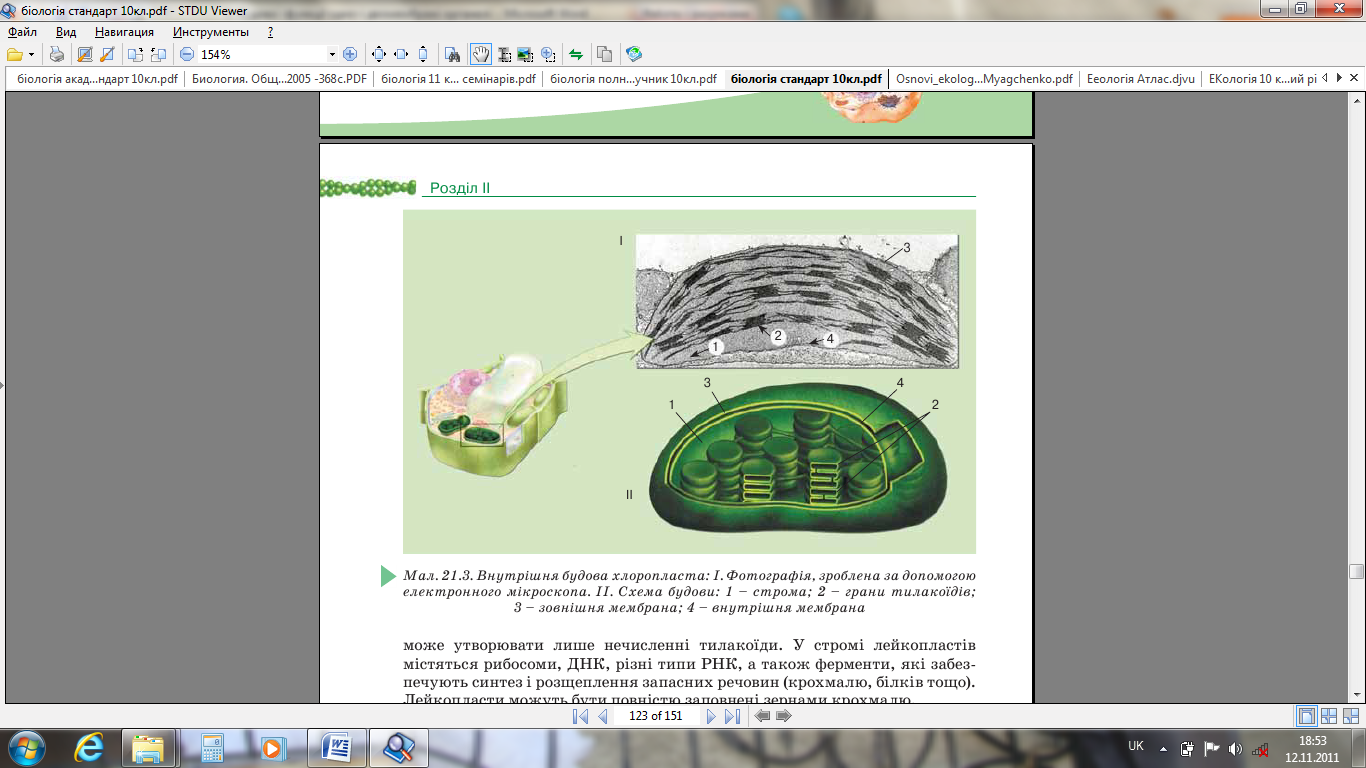Viewport: 1366px width, 768px height.
Task: Open the Навигация menu
Action: point(124,32)
